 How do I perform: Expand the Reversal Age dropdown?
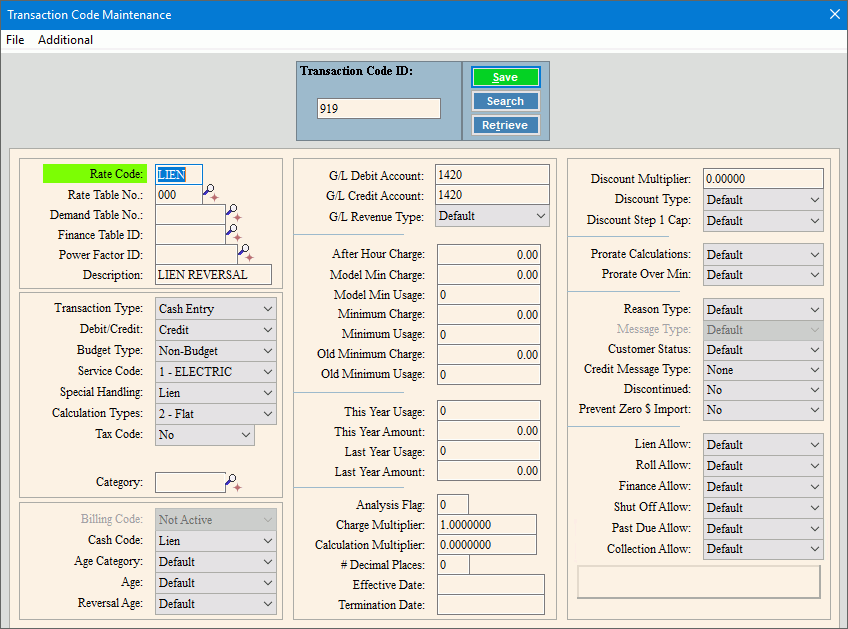click(216, 604)
